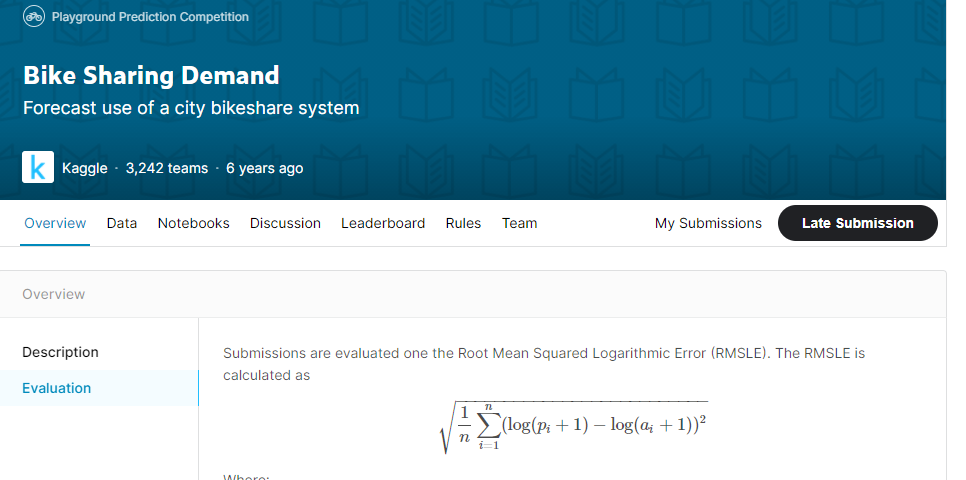
Task: View the Leaderboard tab
Action: click(x=383, y=223)
